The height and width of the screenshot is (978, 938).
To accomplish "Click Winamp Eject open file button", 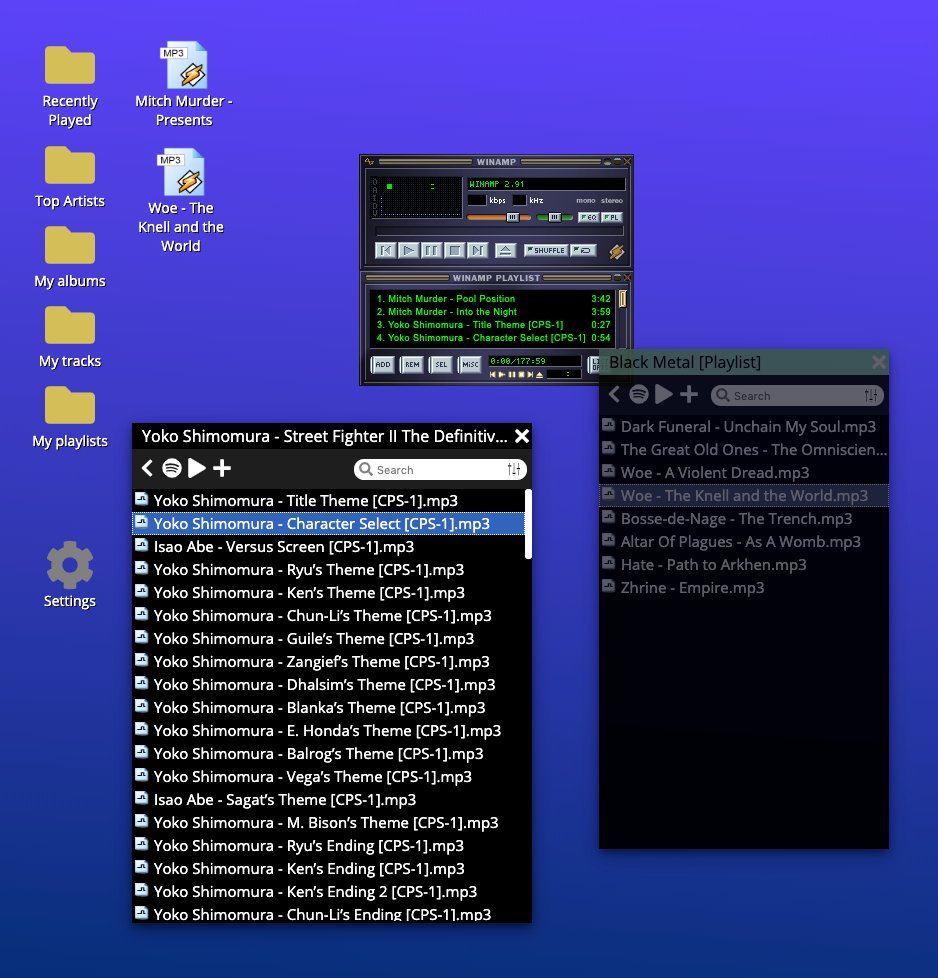I will click(x=505, y=251).
